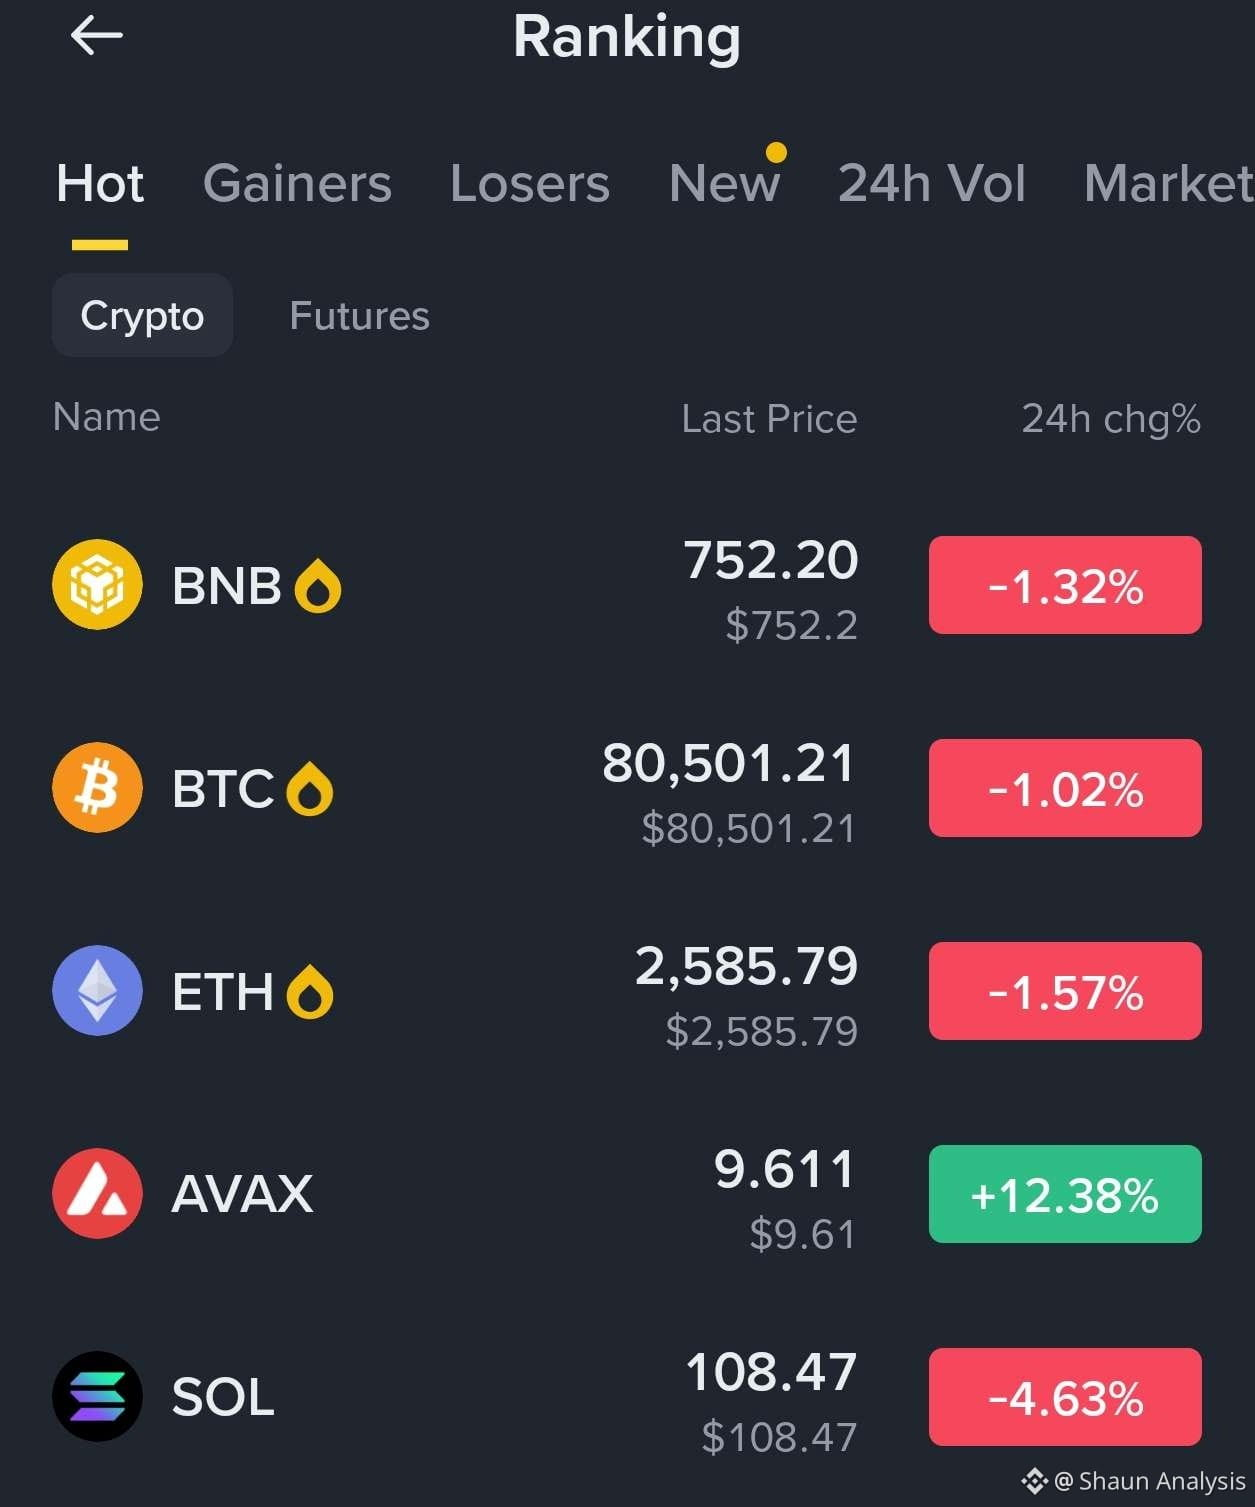The width and height of the screenshot is (1255, 1507).
Task: Open the BTC price 80,501.21 row
Action: 627,789
